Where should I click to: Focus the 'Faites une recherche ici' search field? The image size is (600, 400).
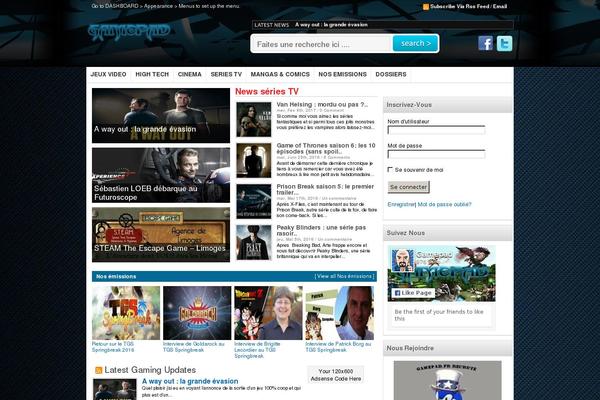(x=322, y=44)
